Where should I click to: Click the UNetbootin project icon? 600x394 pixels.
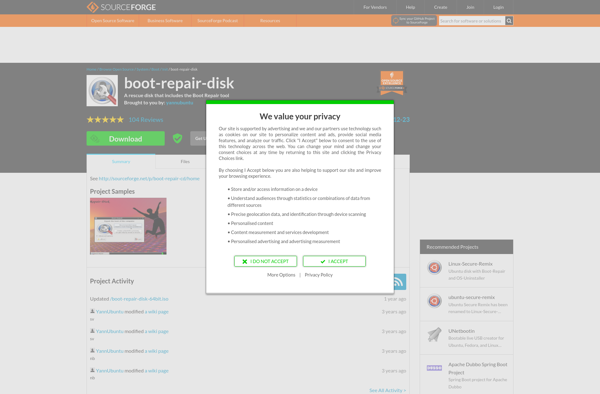click(x=434, y=335)
